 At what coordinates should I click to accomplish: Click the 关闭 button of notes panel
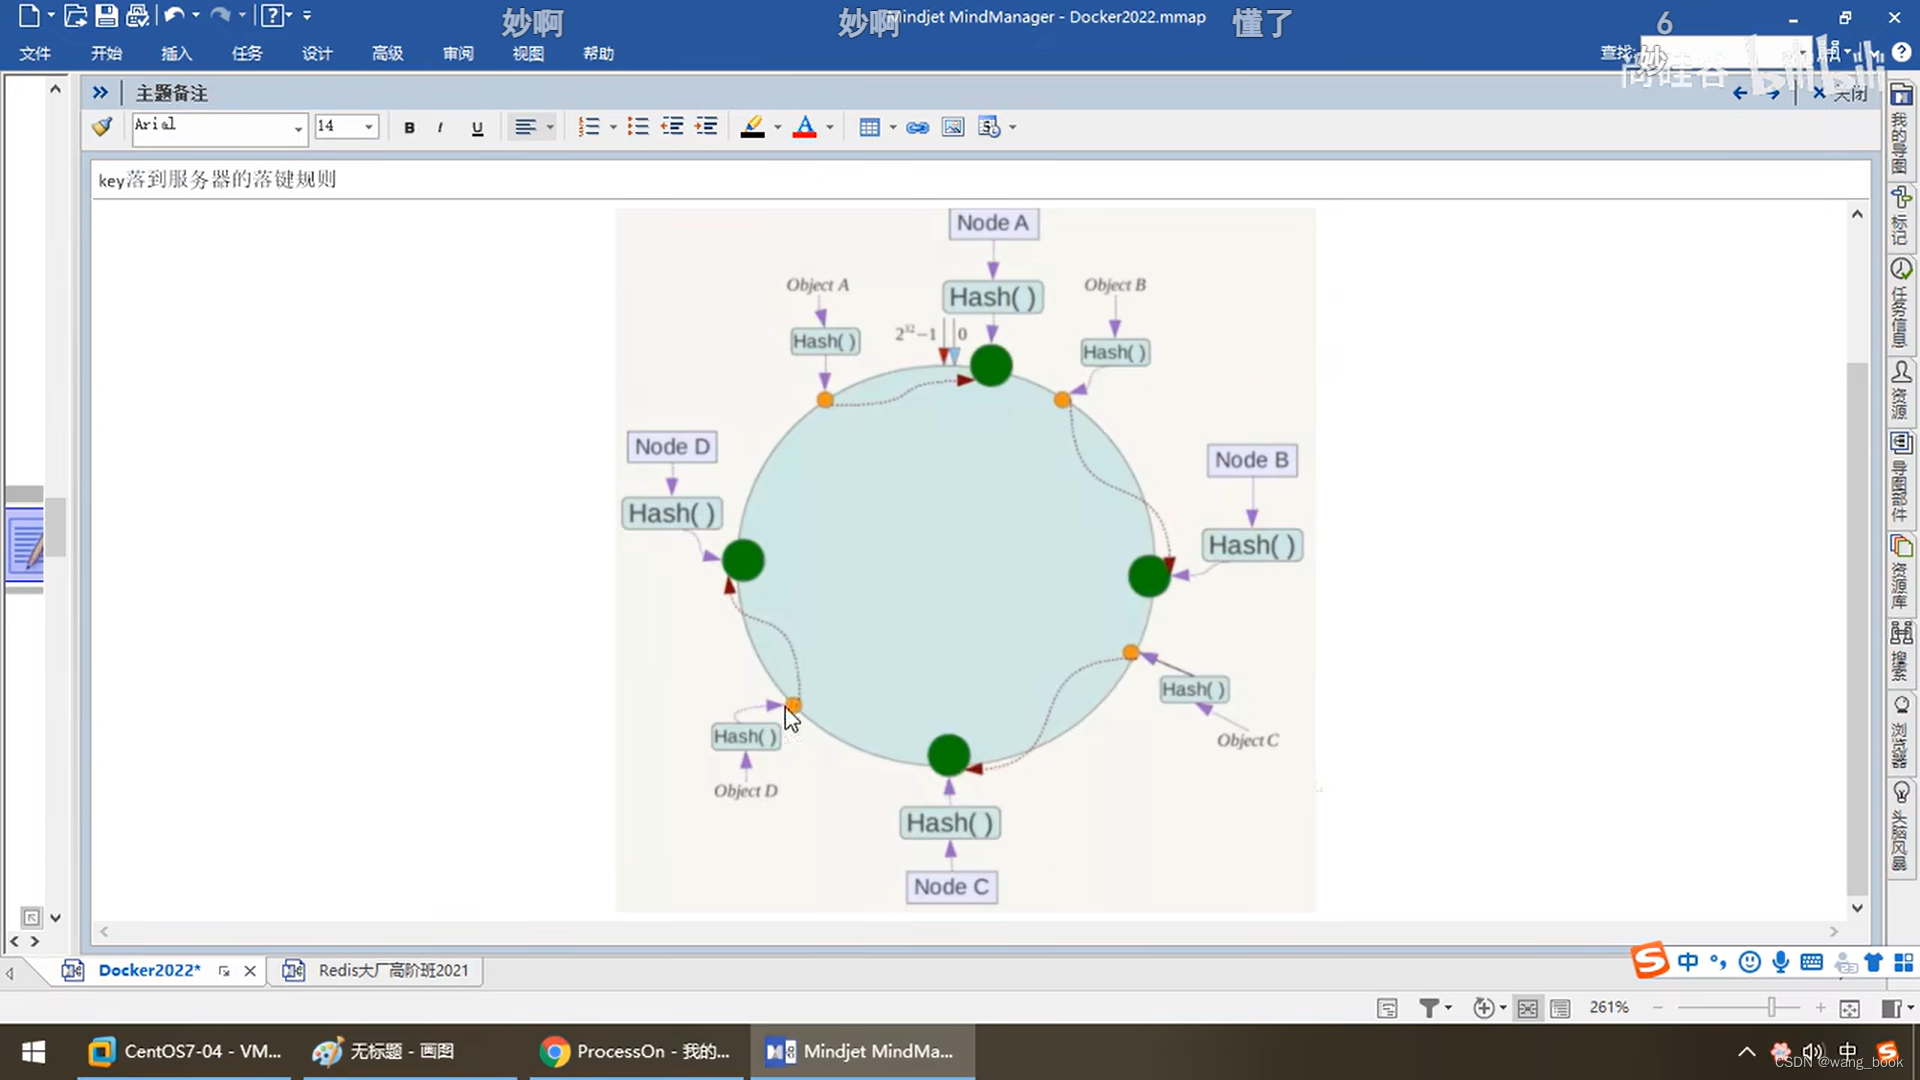(x=1840, y=93)
